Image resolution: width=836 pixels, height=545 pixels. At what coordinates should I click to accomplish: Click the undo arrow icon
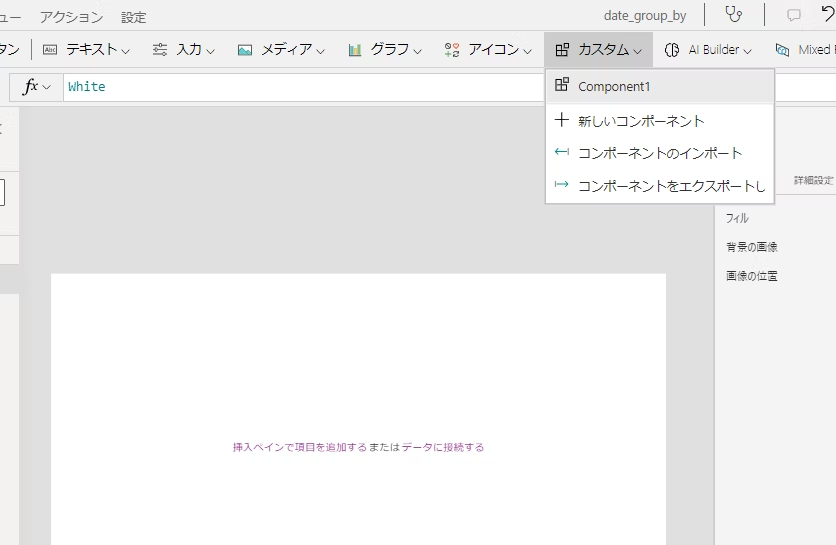(x=827, y=15)
